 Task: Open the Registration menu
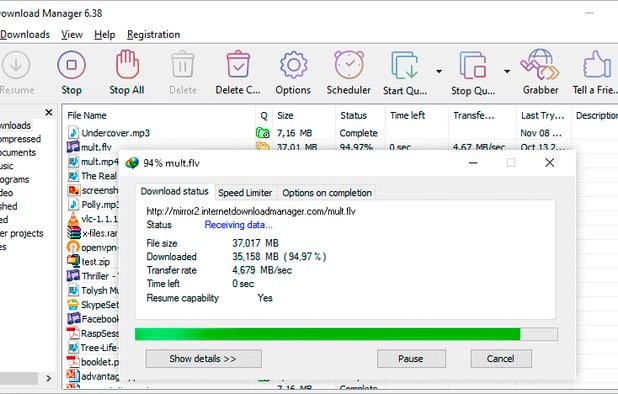click(x=153, y=35)
